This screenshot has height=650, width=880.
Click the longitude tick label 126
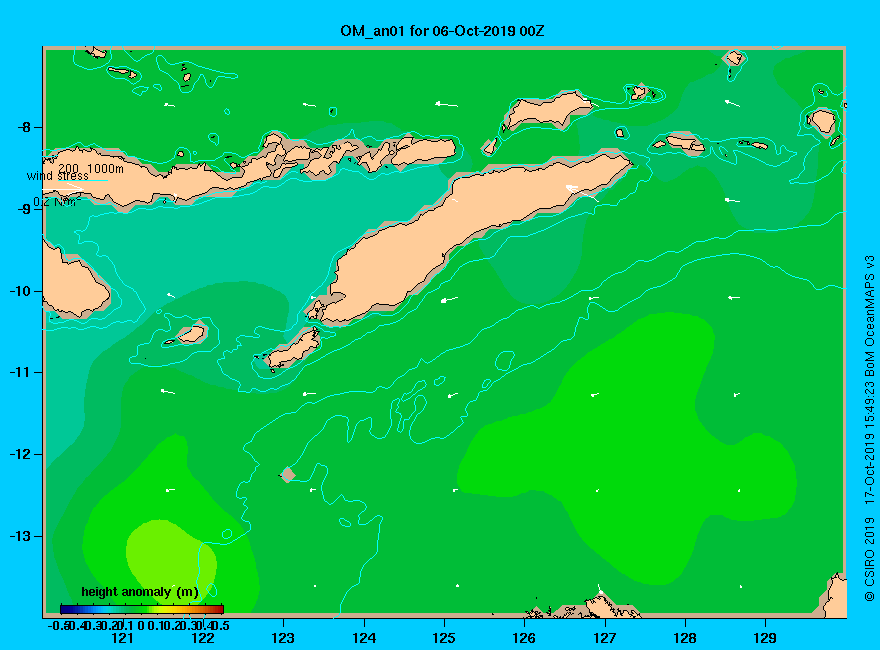(x=524, y=638)
